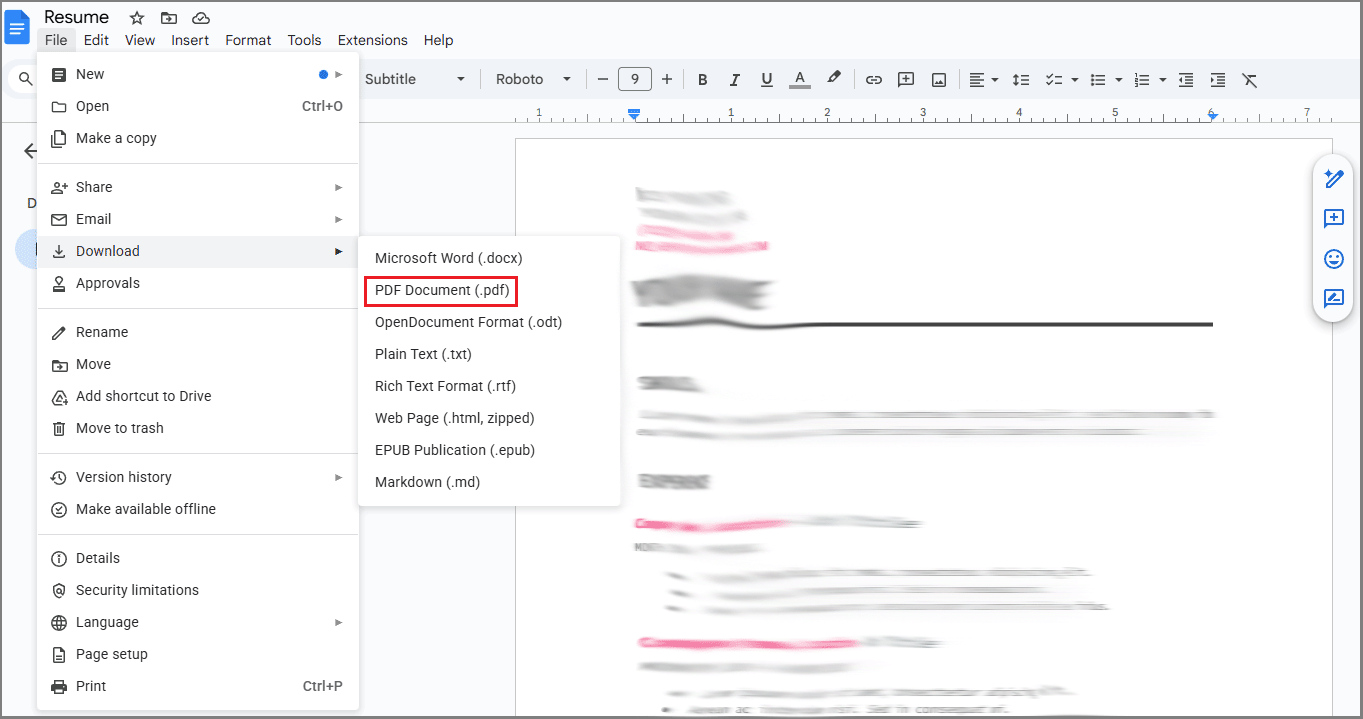Open the Extensions menu
This screenshot has width=1363, height=719.
pos(372,40)
